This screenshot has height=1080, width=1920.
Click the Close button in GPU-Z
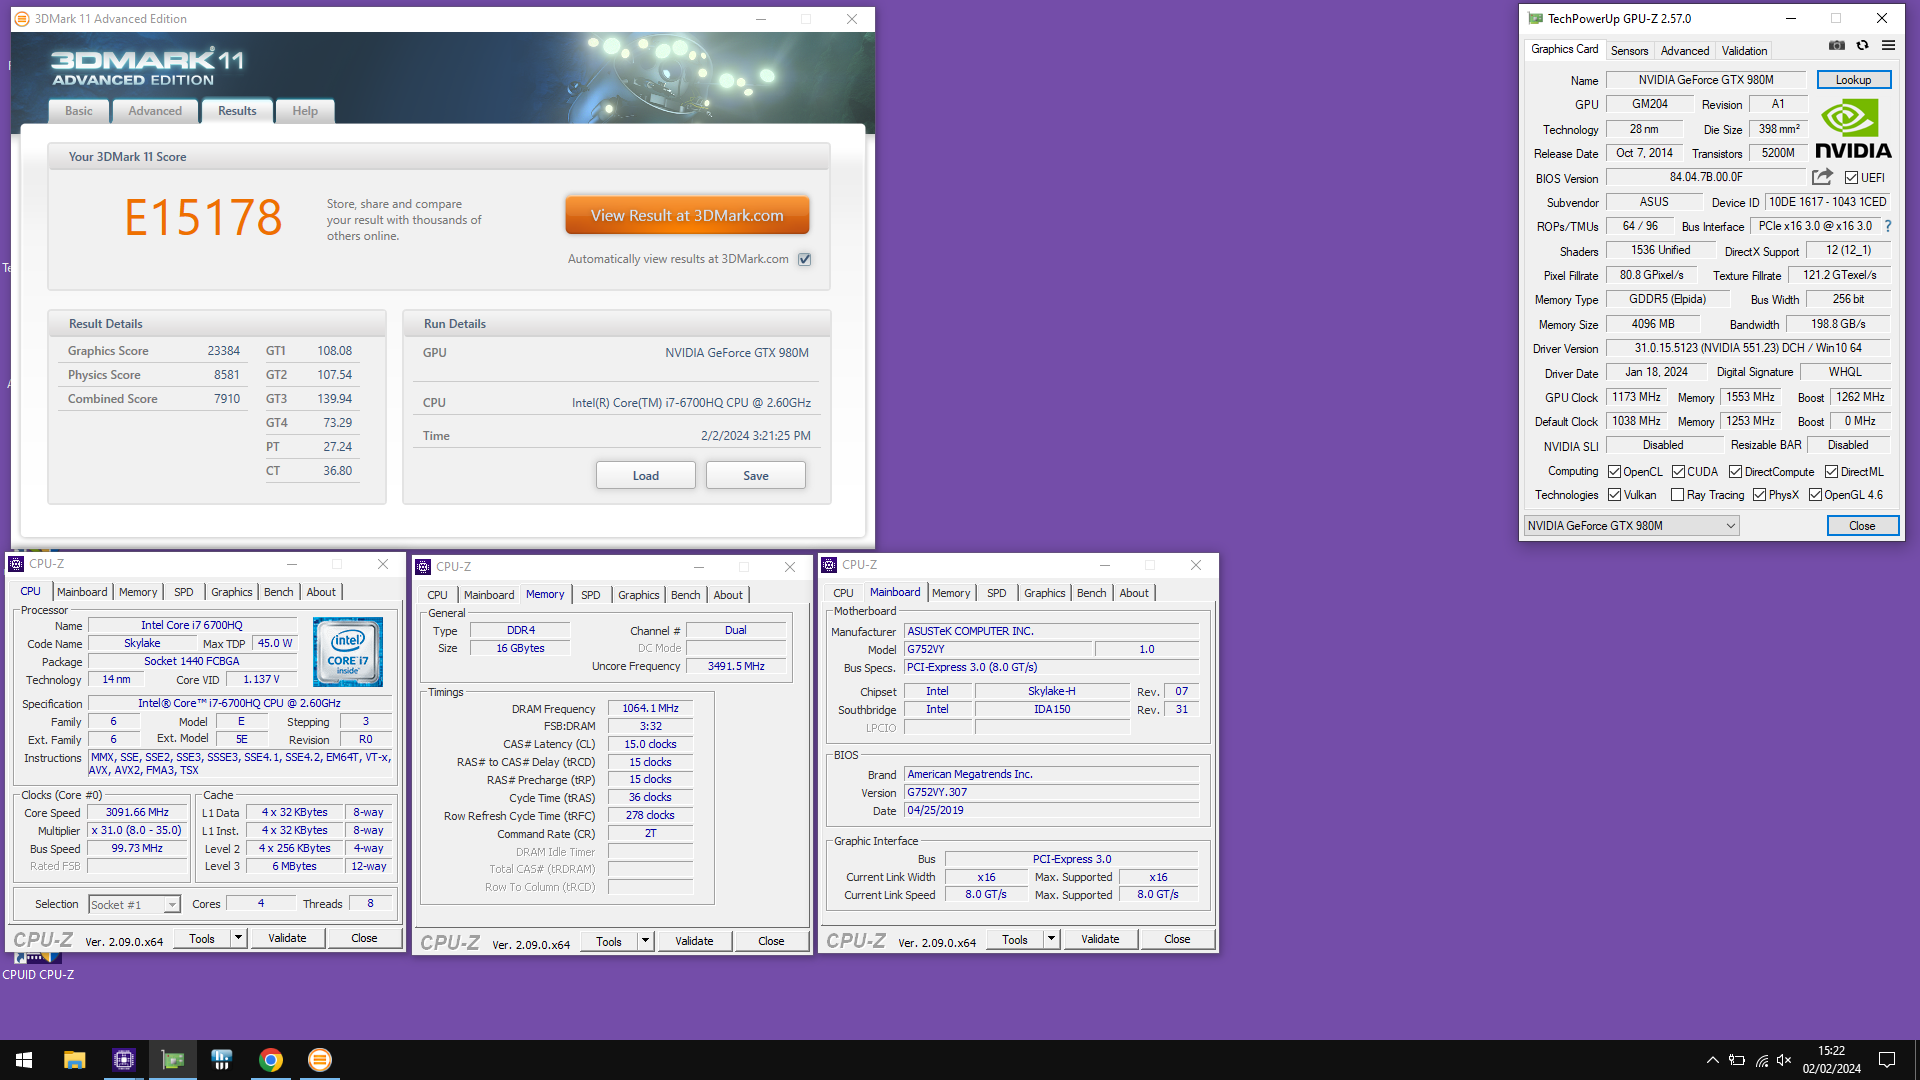pos(1862,526)
